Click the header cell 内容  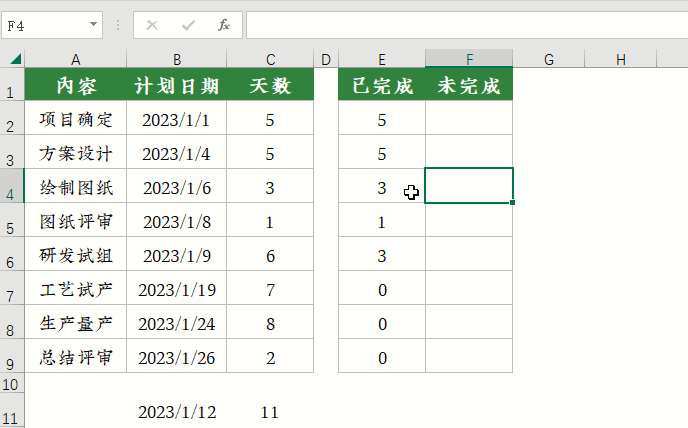point(75,84)
